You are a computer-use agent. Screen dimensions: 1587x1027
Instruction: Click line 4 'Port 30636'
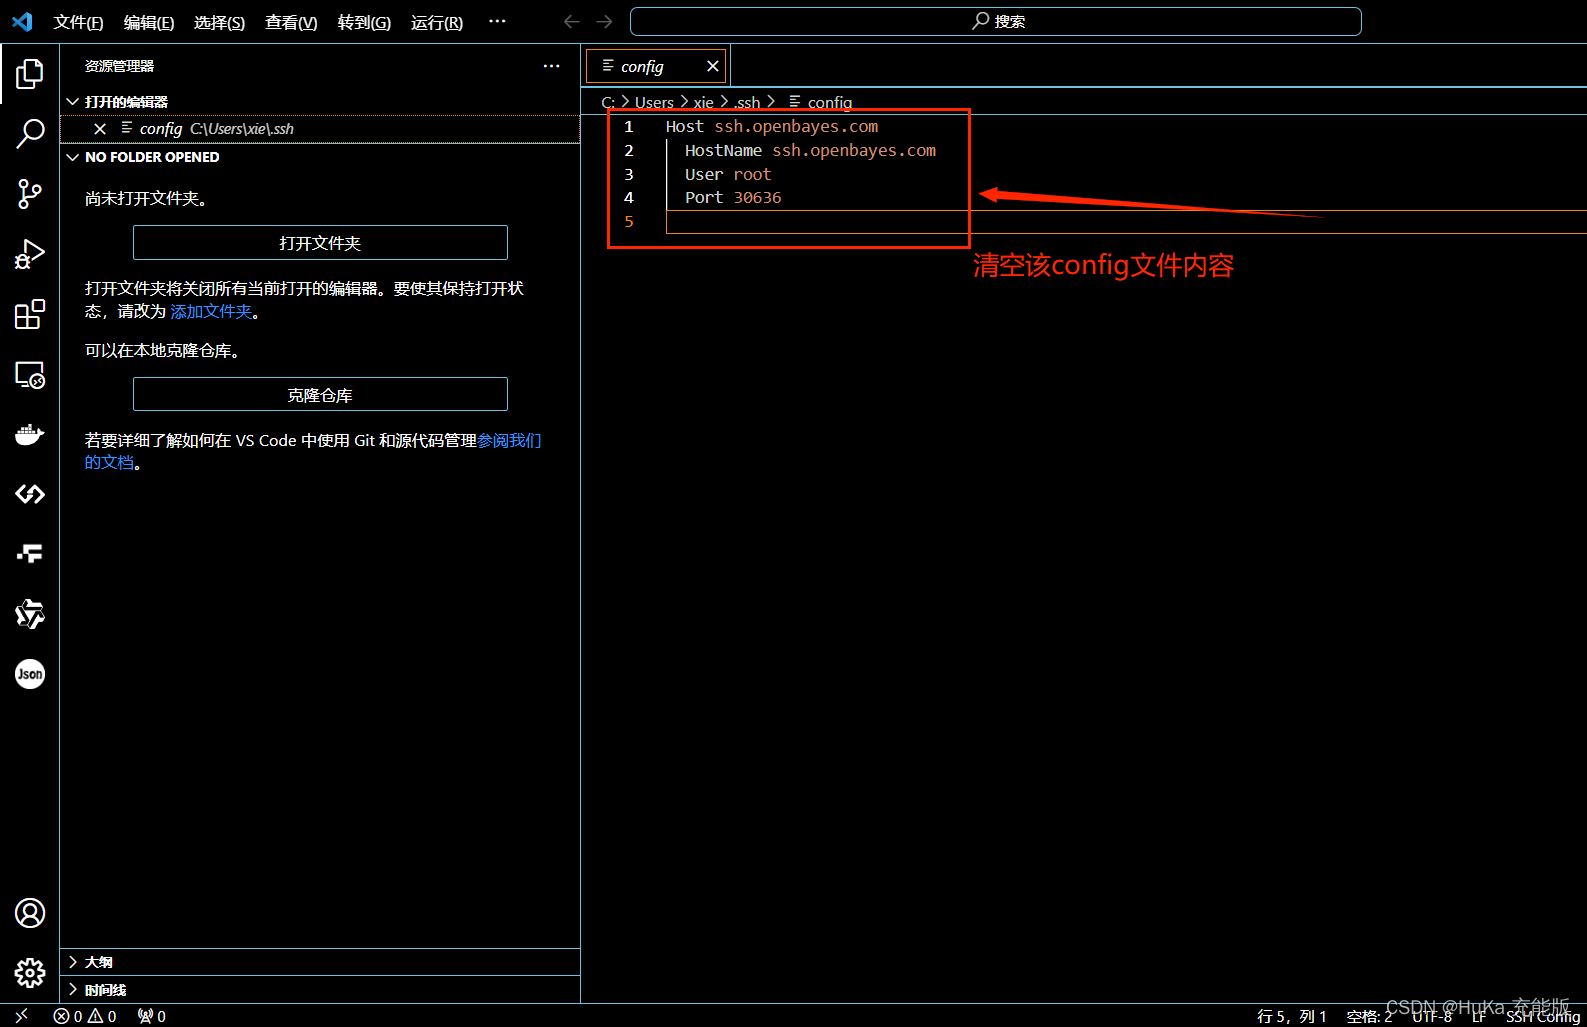733,198
